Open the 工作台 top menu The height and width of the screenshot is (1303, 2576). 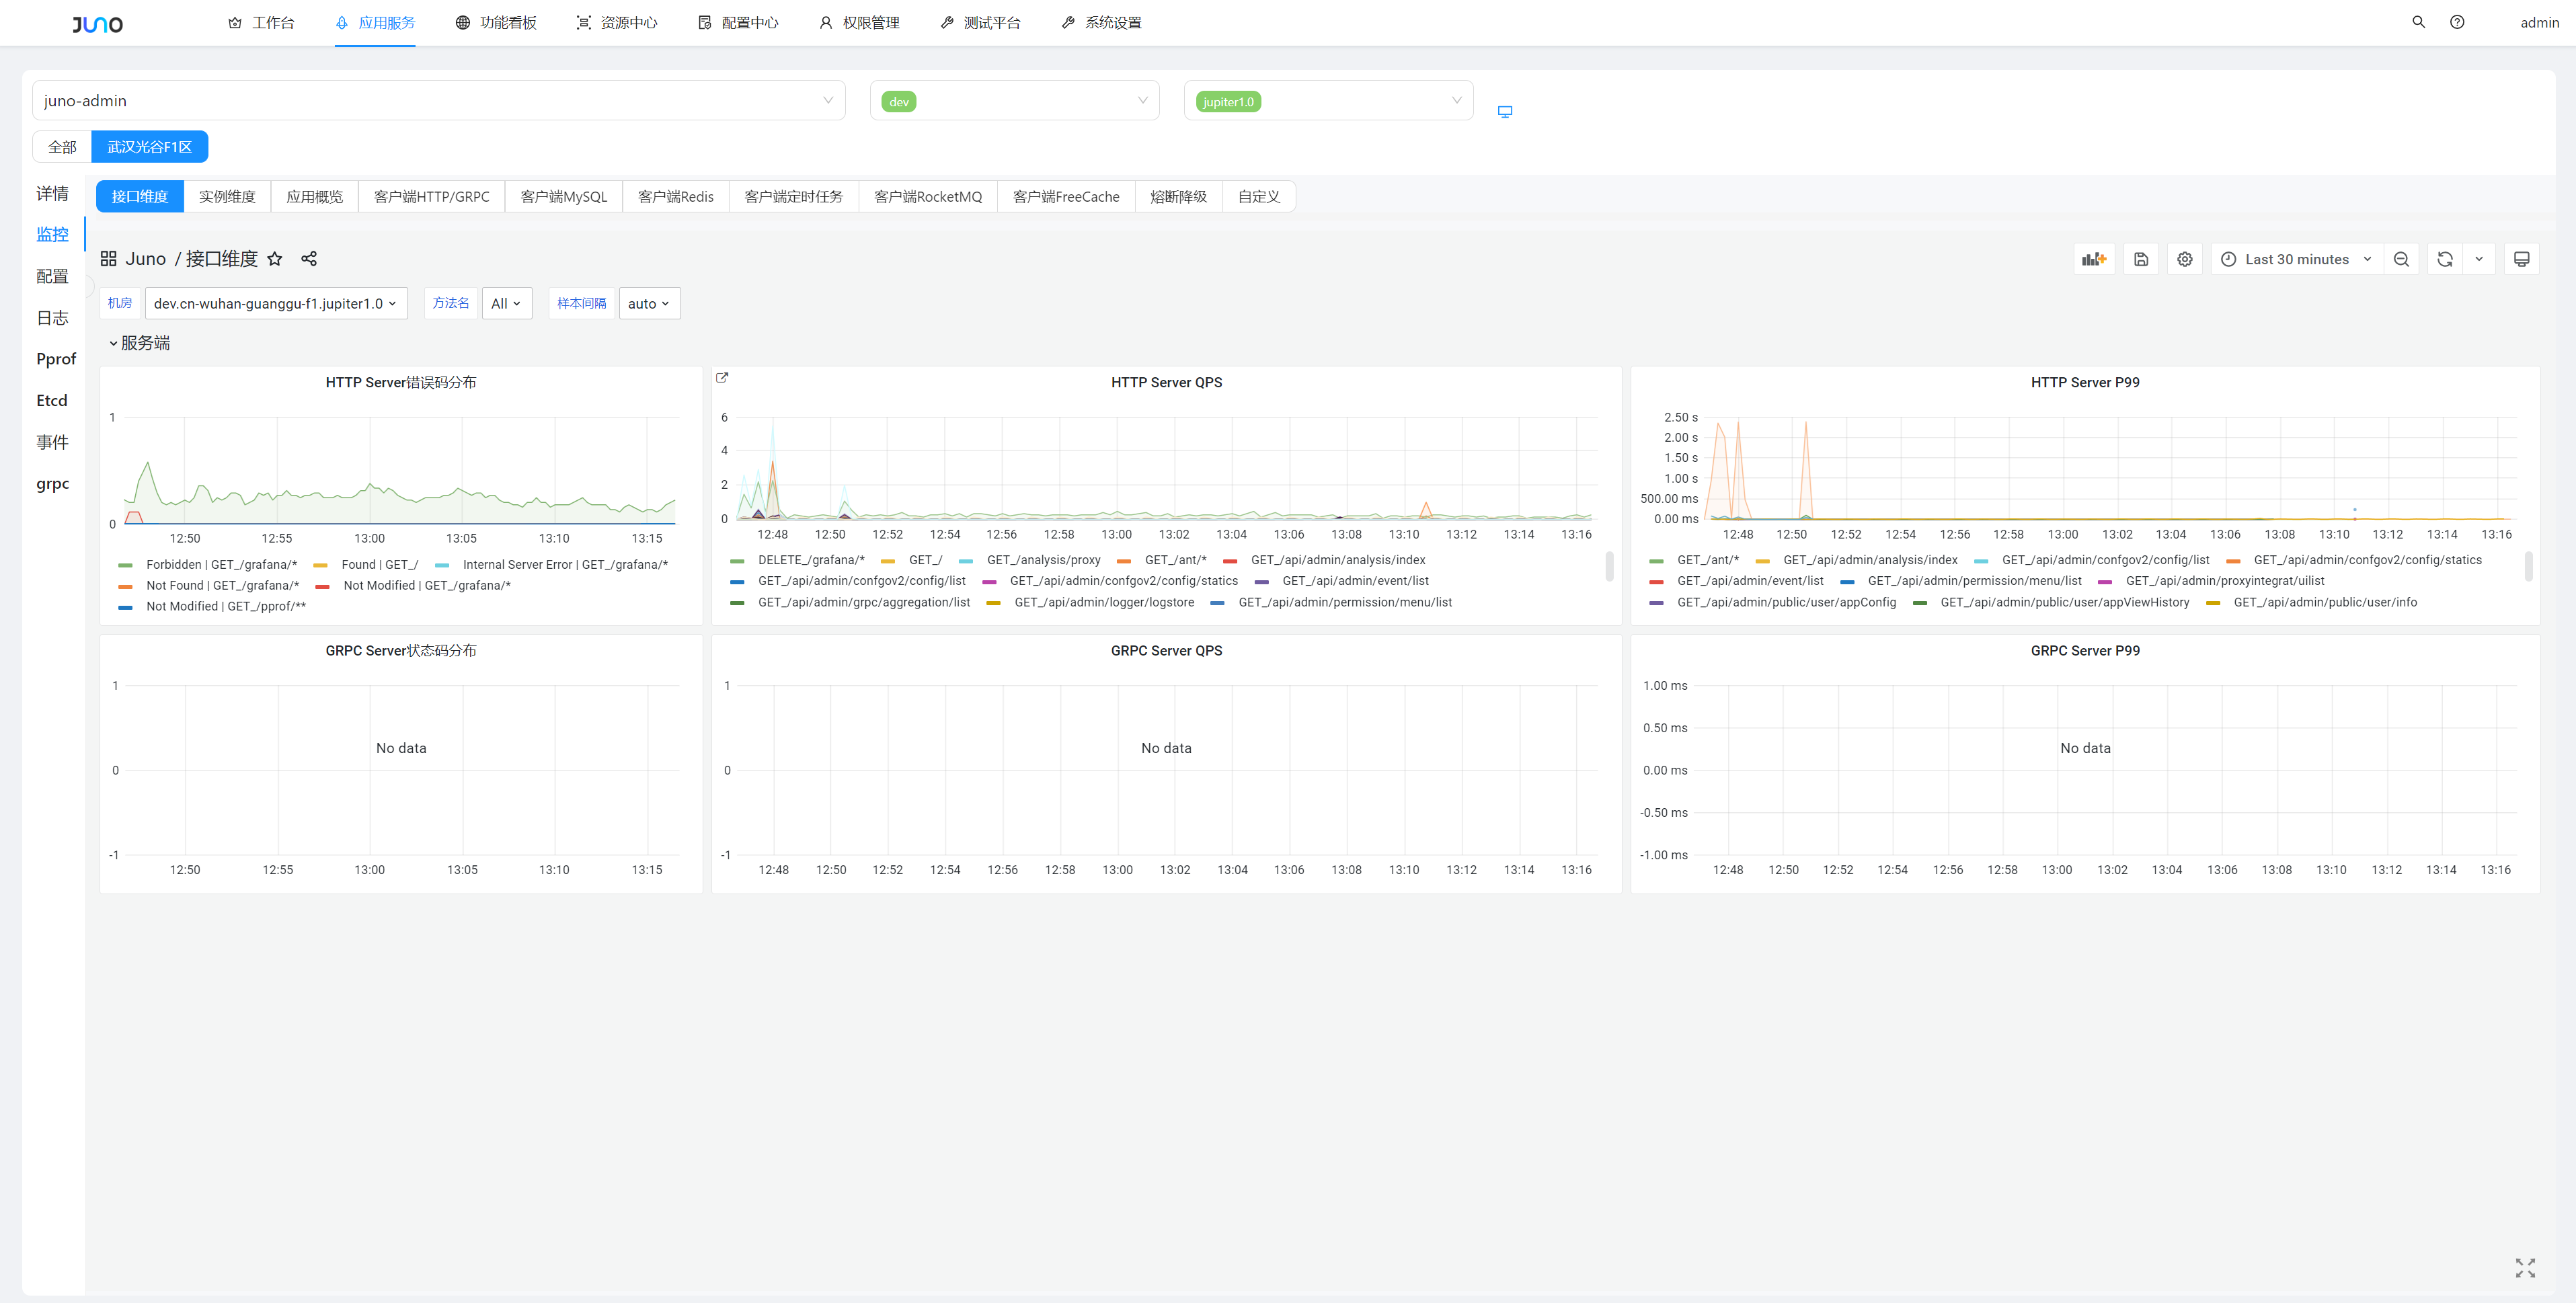coord(261,23)
